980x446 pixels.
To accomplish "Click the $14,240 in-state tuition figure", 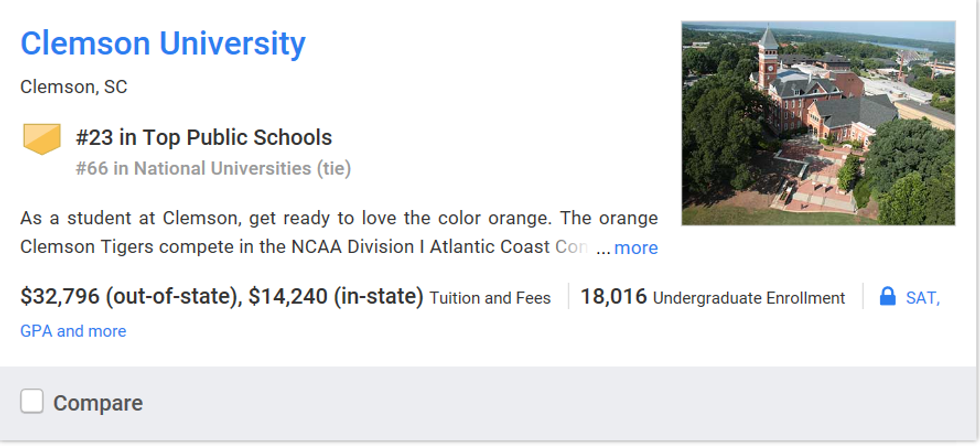I will point(336,297).
